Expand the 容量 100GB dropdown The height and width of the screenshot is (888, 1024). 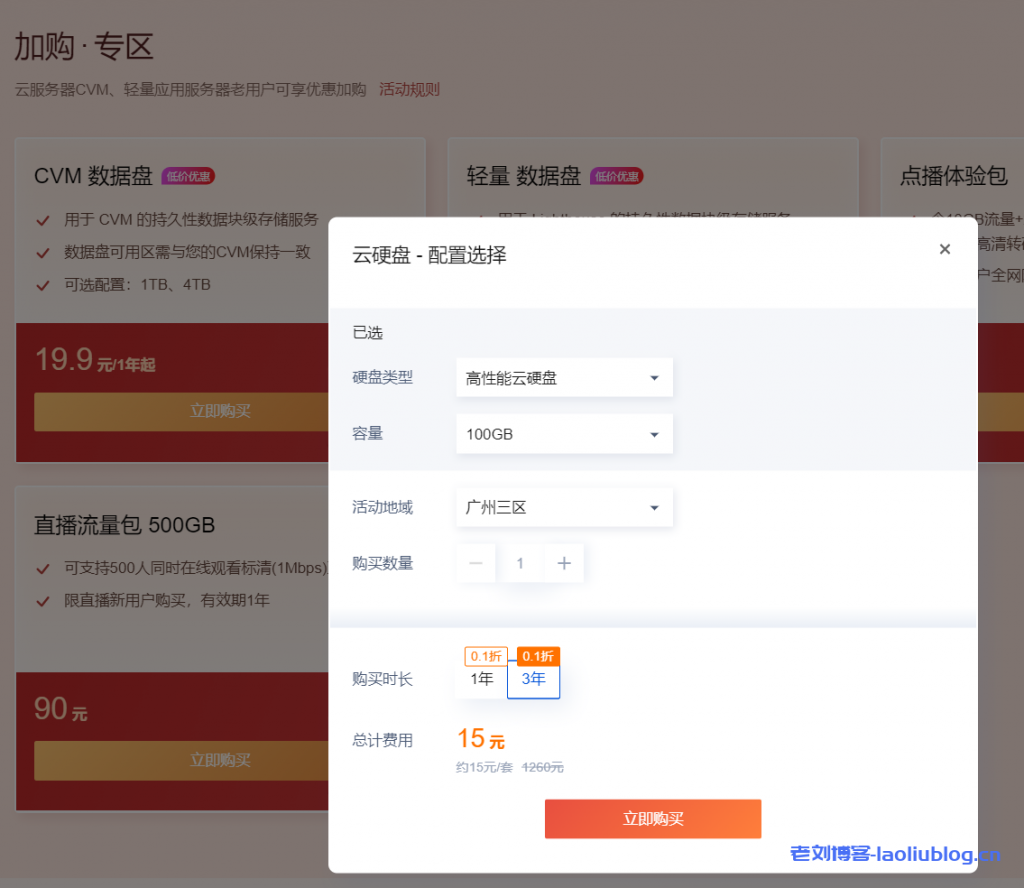pyautogui.click(x=564, y=434)
